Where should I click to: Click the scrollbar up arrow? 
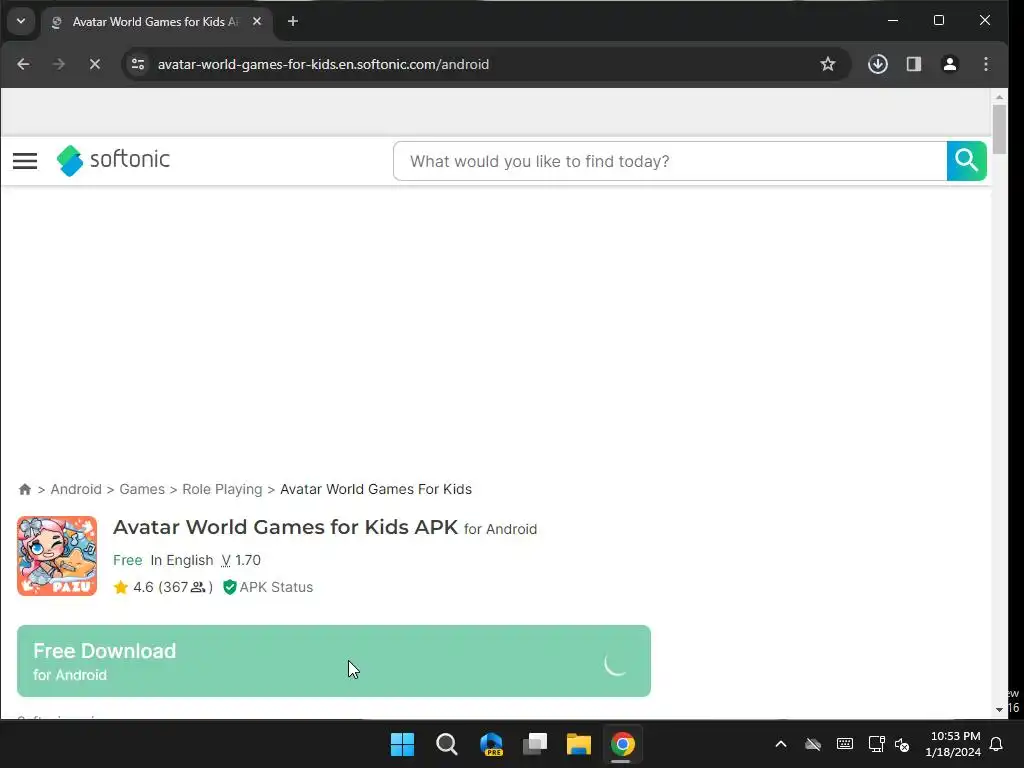999,97
